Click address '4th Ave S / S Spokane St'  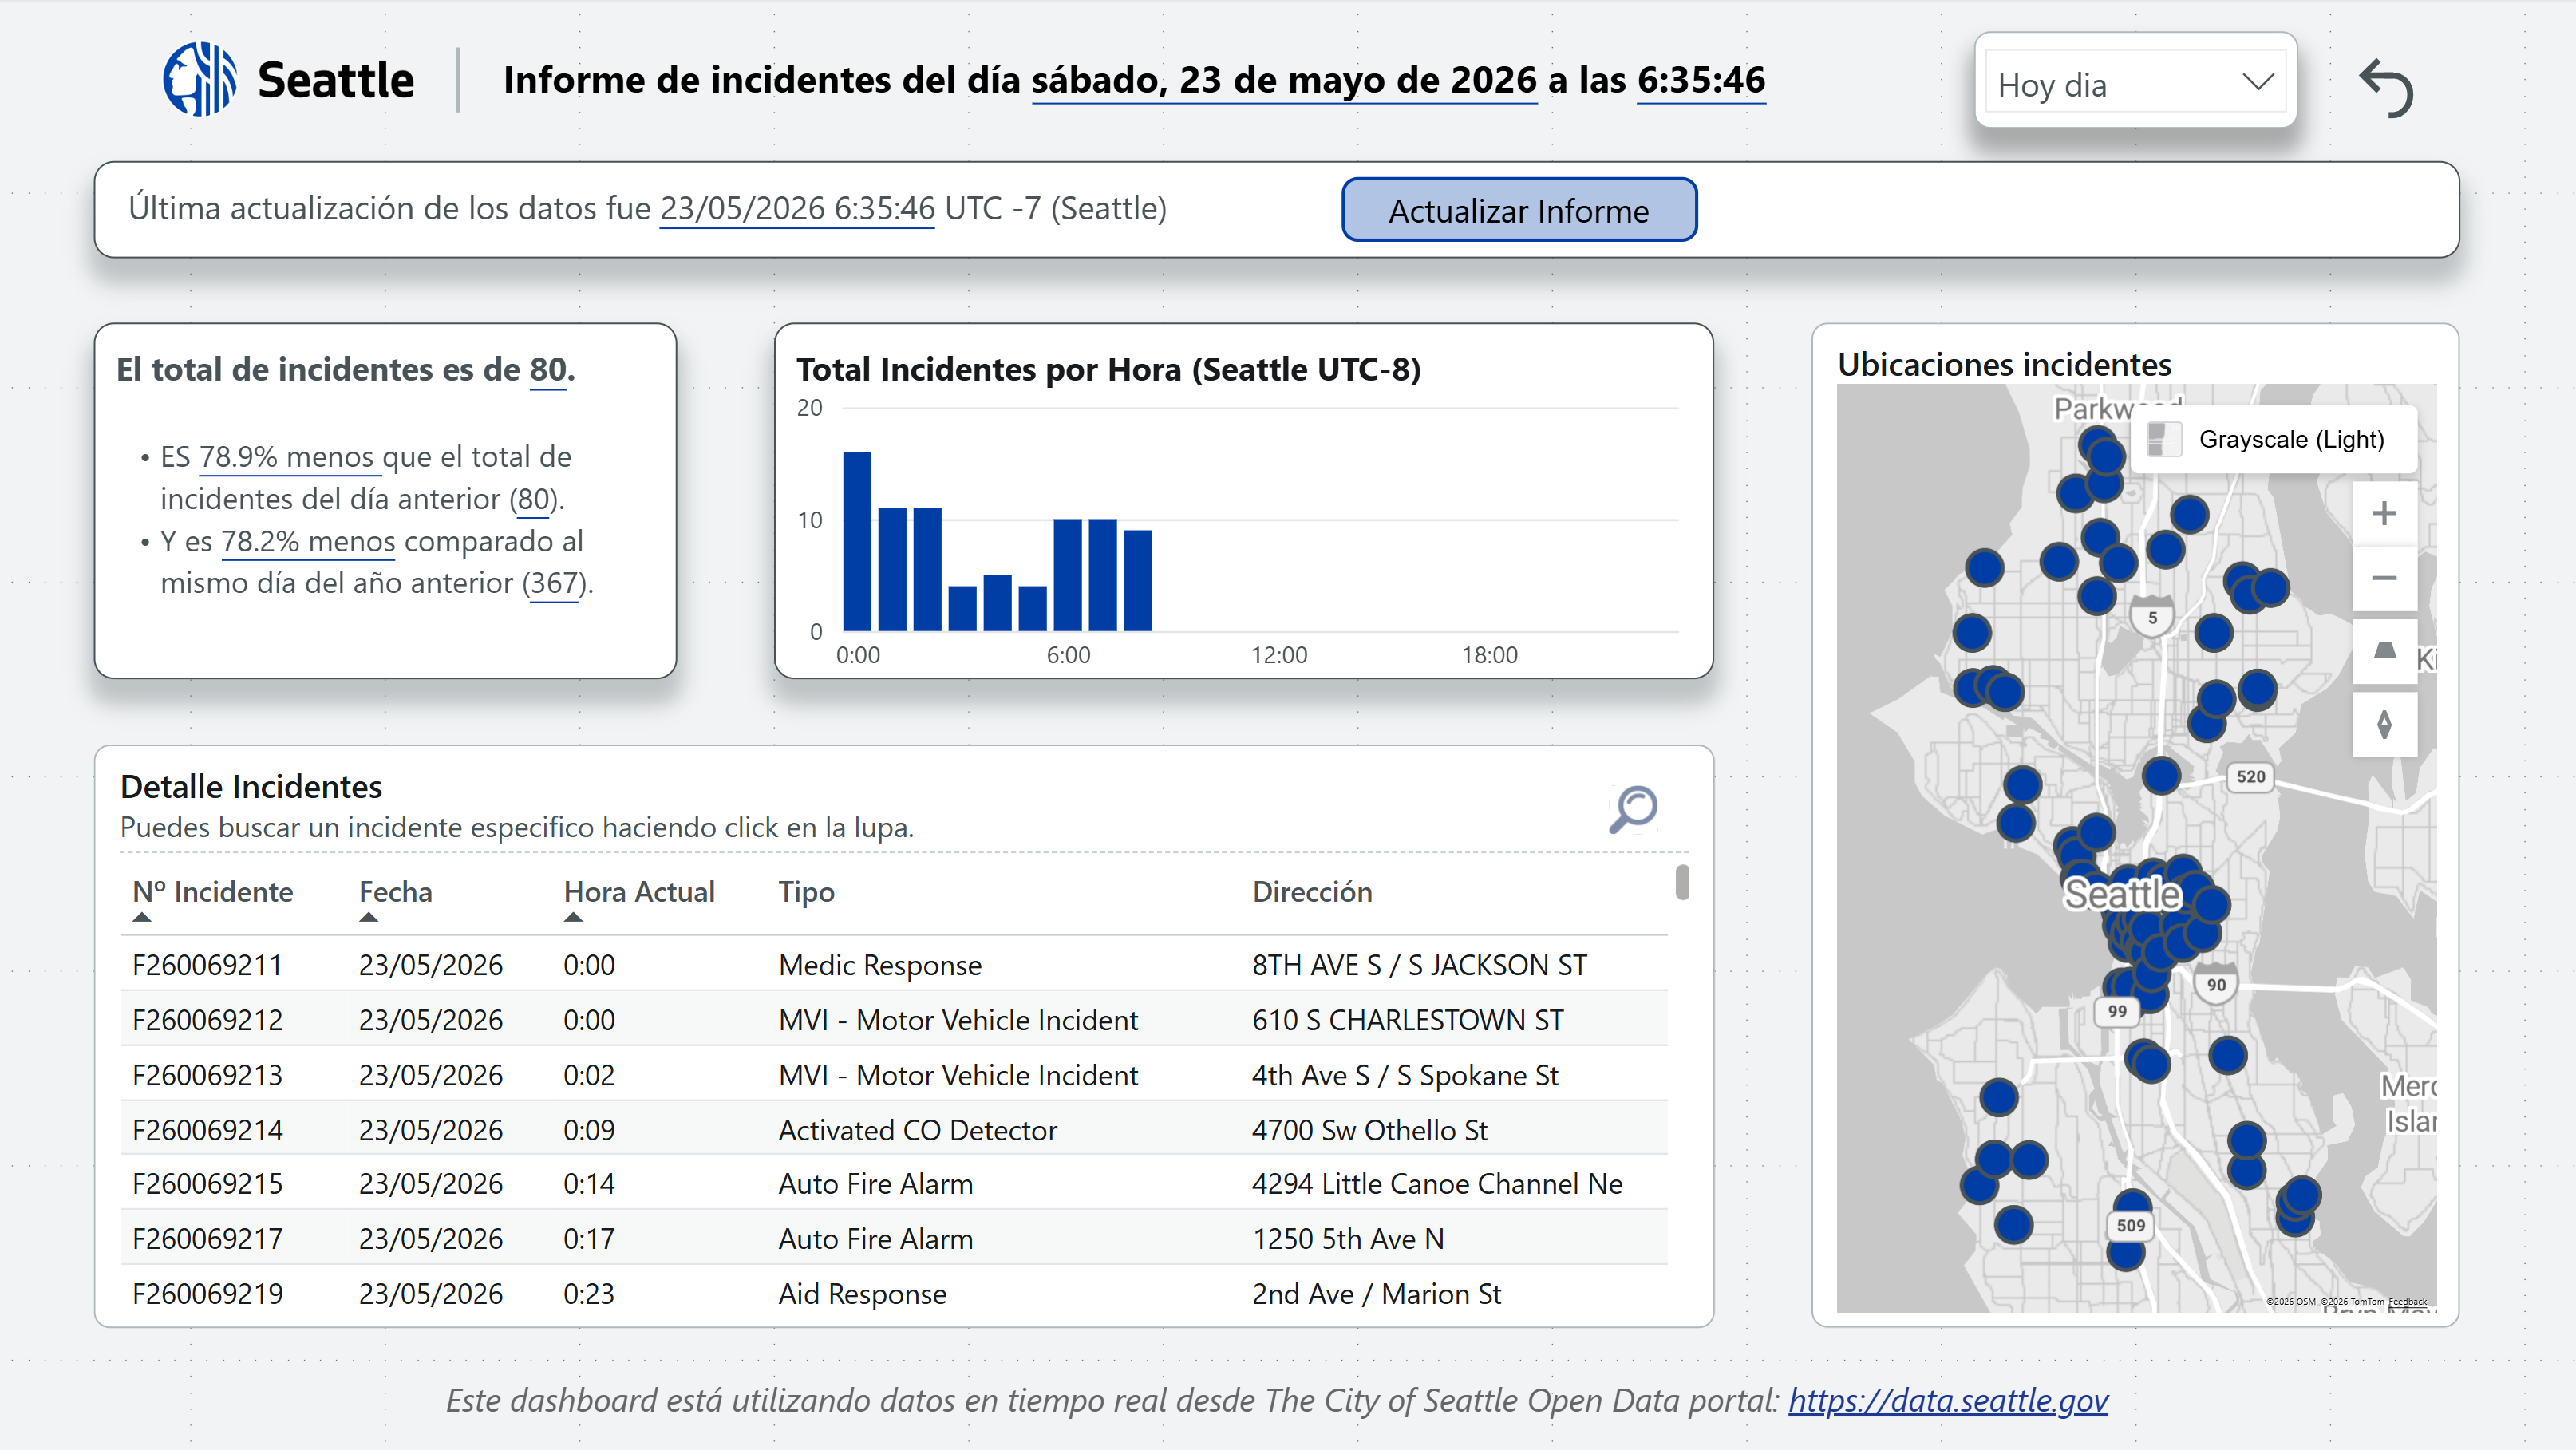click(1405, 1075)
